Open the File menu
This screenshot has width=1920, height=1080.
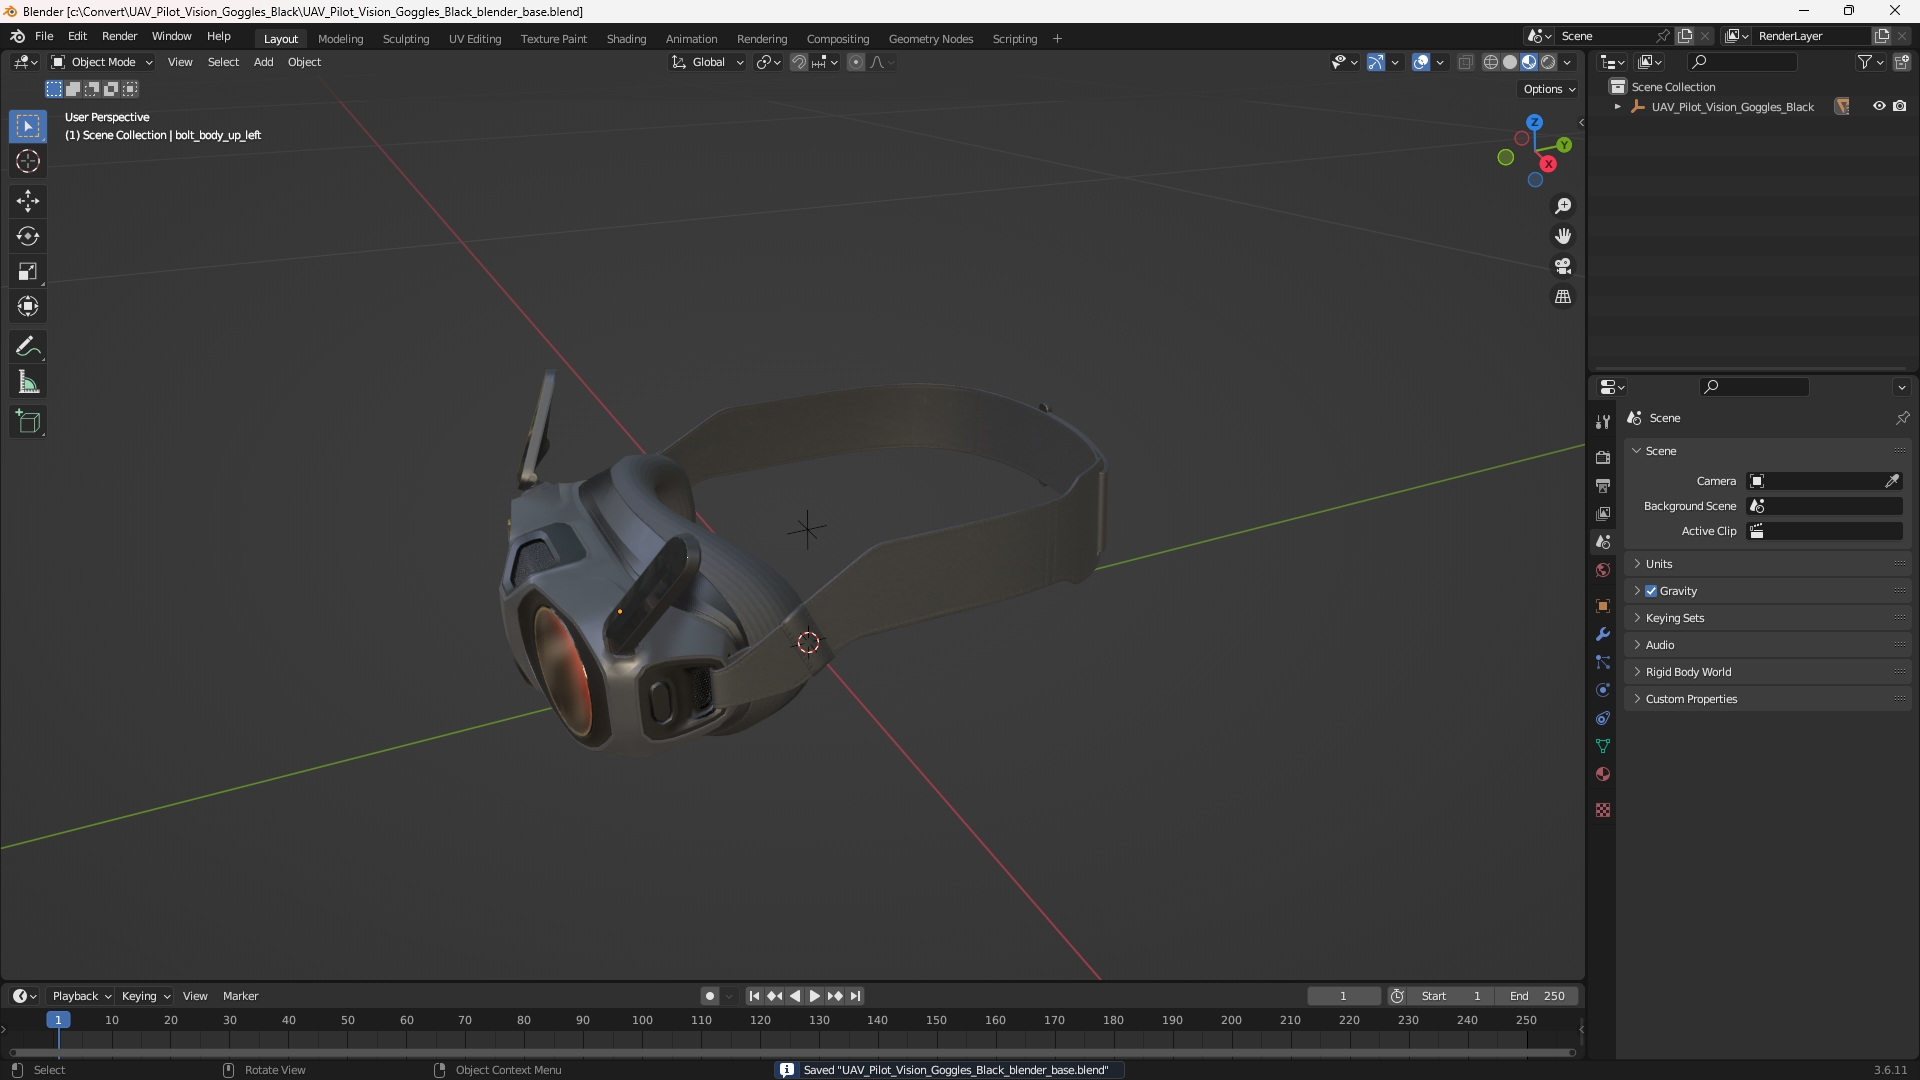[x=44, y=36]
